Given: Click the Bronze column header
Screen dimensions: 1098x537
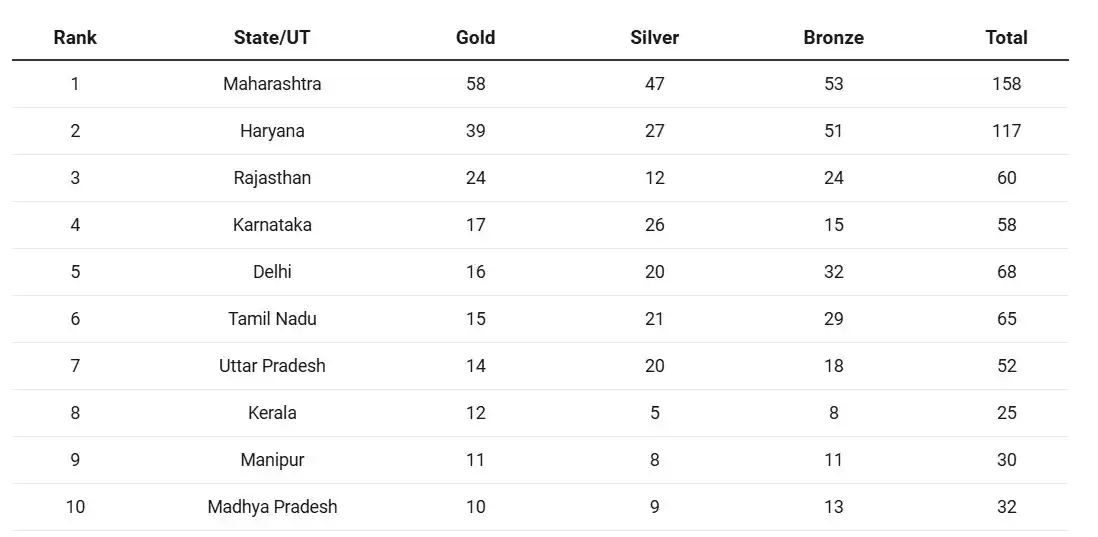Looking at the screenshot, I should (833, 37).
